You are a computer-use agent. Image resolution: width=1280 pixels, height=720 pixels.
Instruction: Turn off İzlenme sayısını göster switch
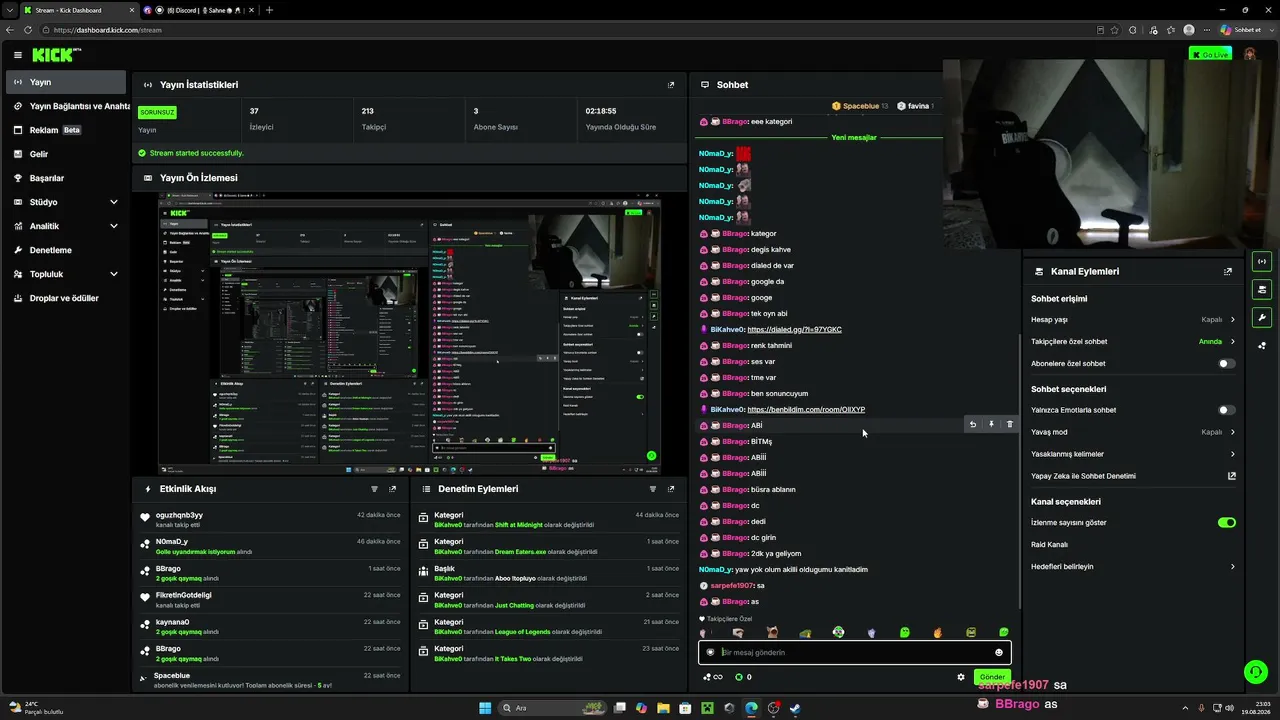[x=1226, y=522]
